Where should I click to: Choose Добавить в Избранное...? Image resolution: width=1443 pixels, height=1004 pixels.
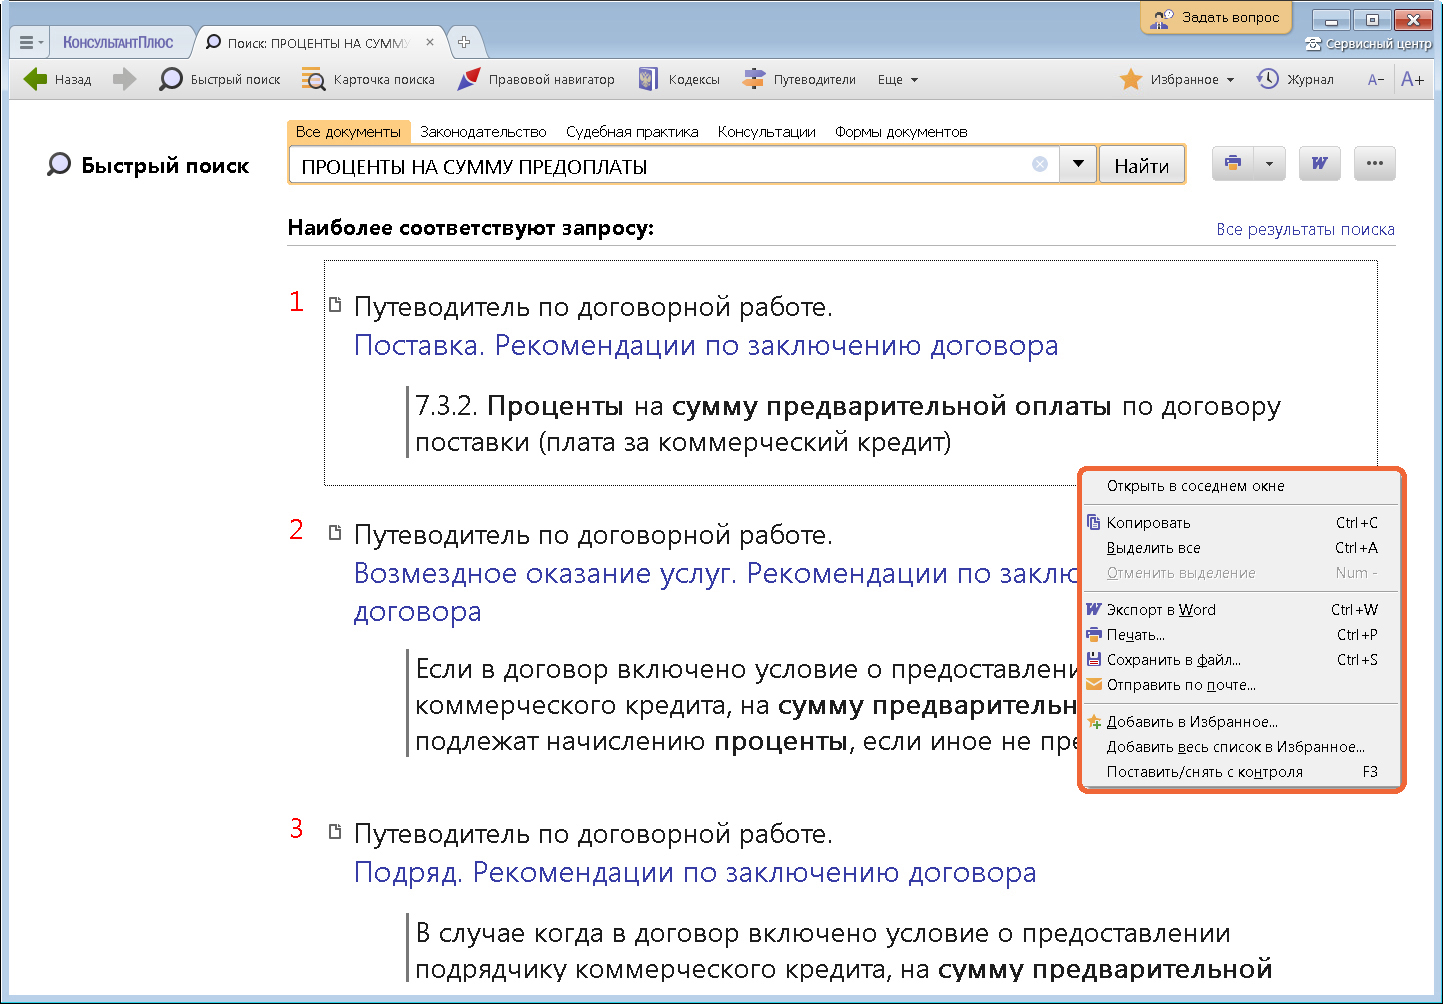[x=1240, y=722]
